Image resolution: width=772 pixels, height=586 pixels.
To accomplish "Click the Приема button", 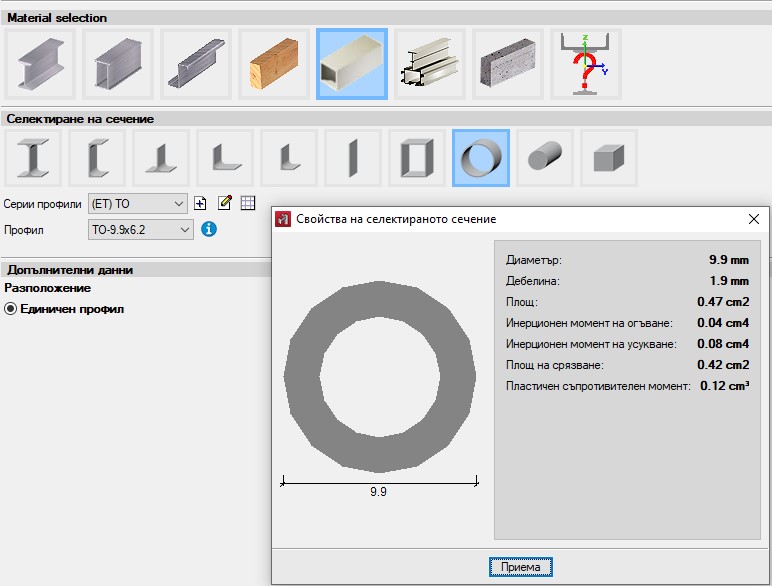I will coord(521,567).
